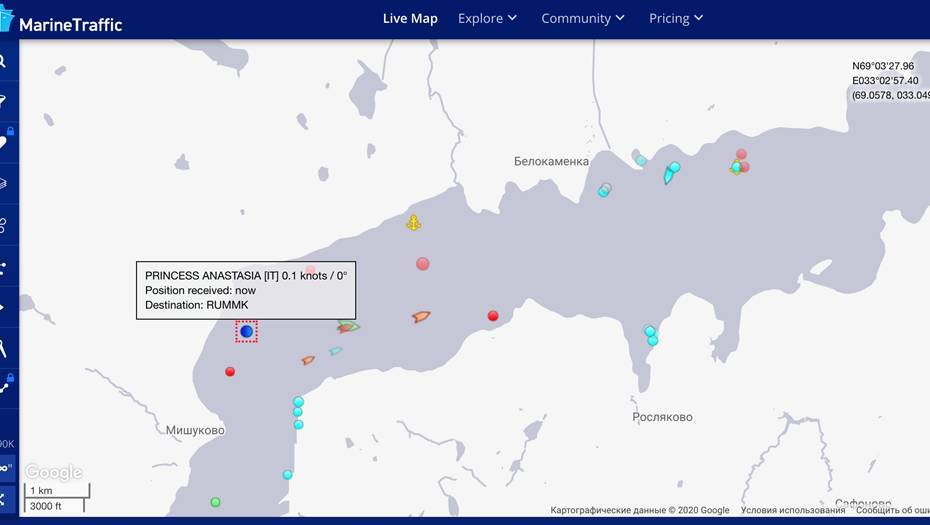Open the Pricing menu label

[669, 18]
